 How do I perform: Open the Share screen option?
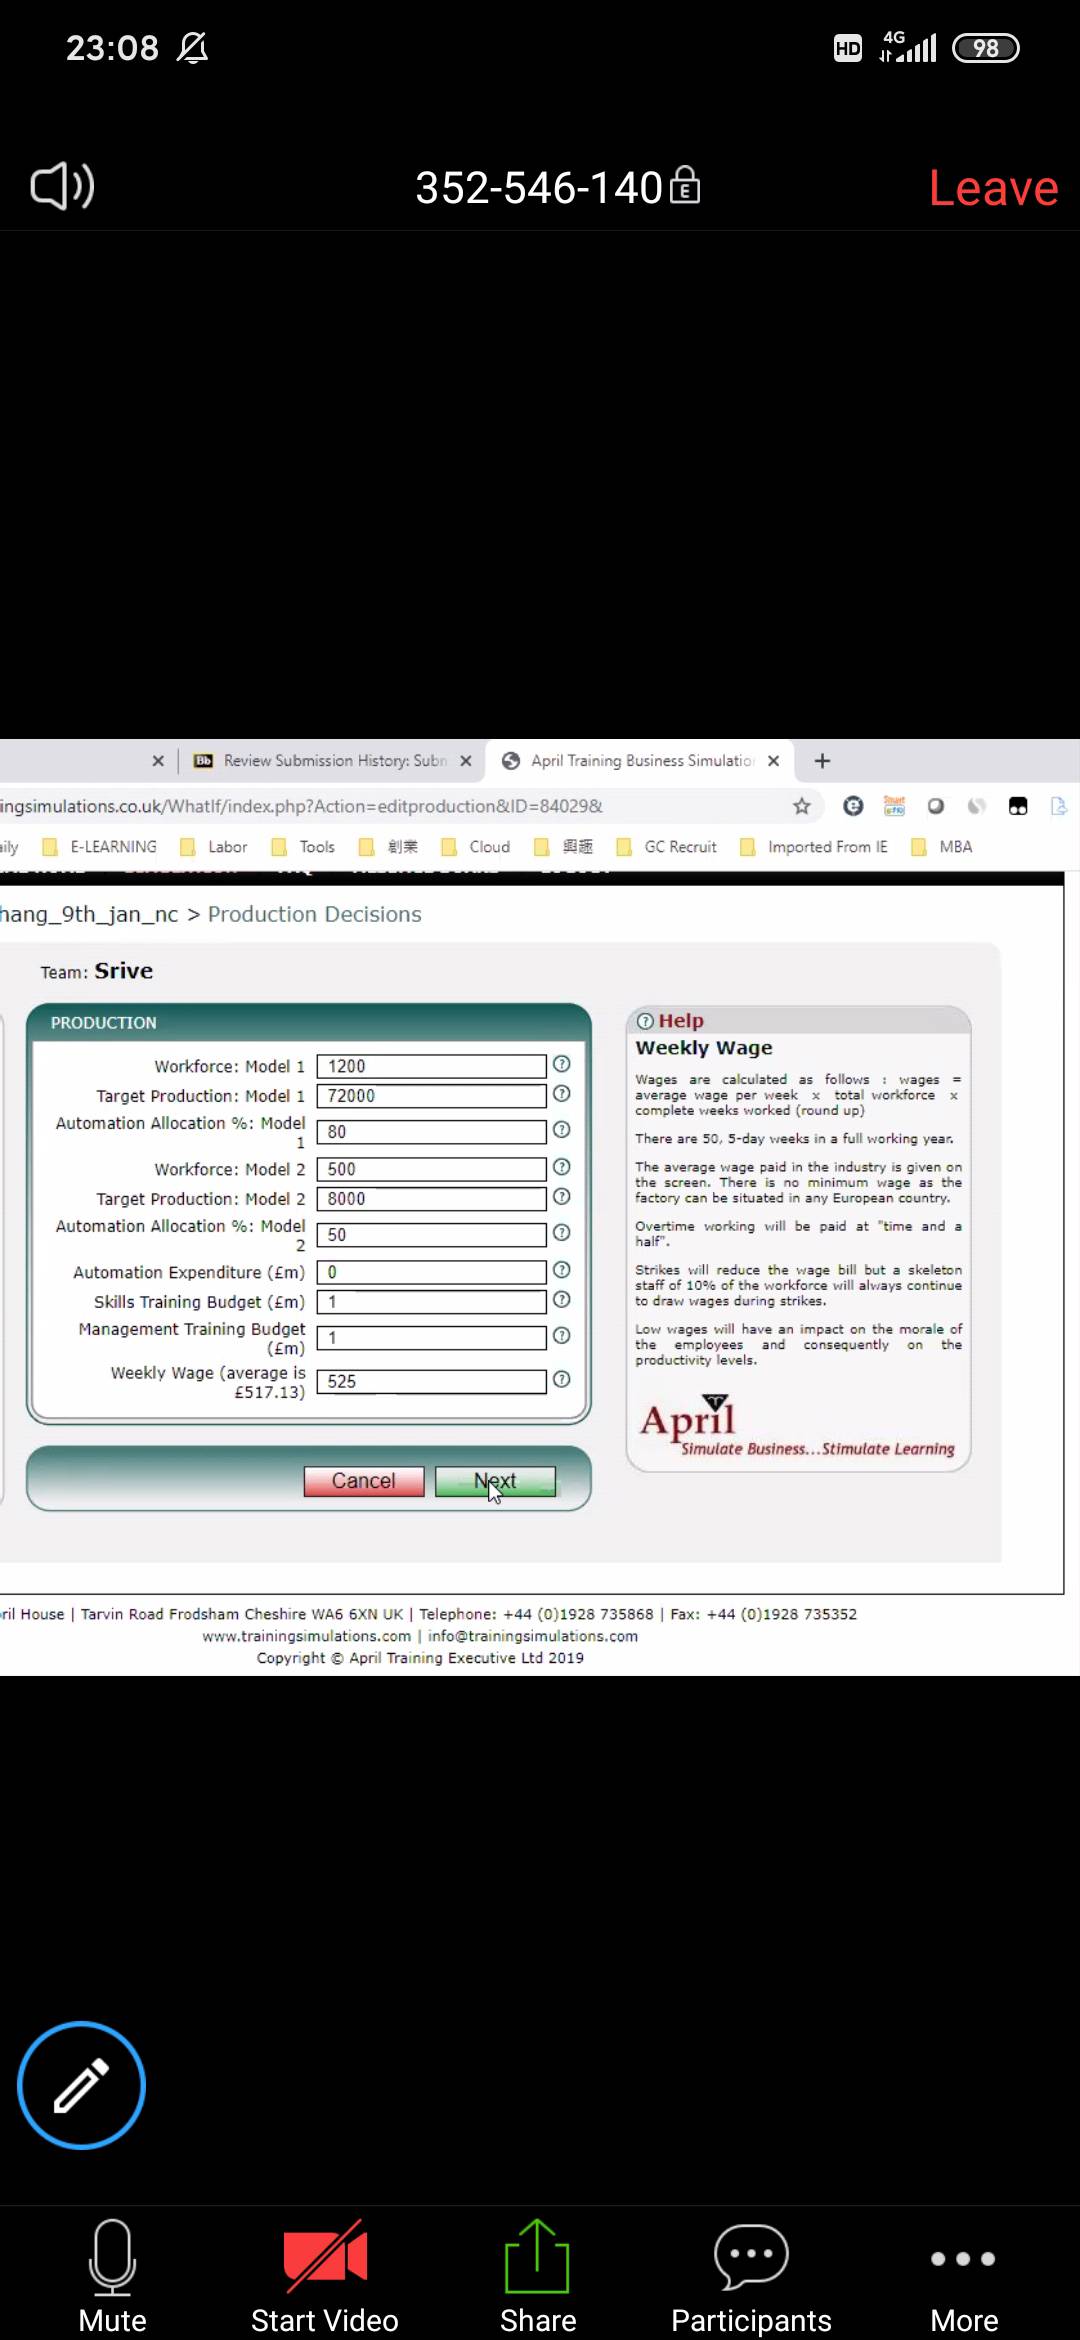click(x=538, y=2276)
